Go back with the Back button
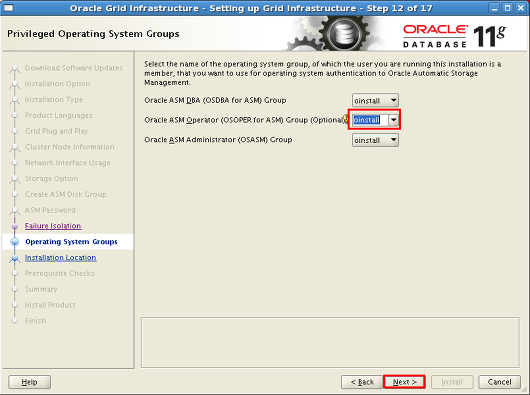 (x=362, y=382)
